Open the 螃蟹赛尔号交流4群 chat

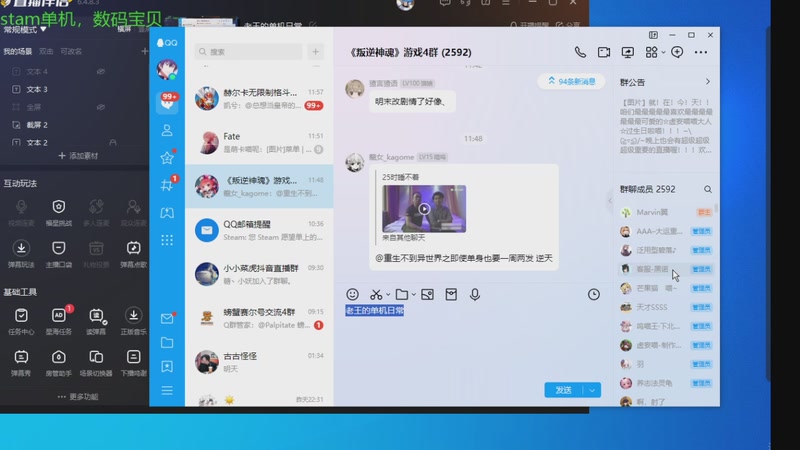259,318
